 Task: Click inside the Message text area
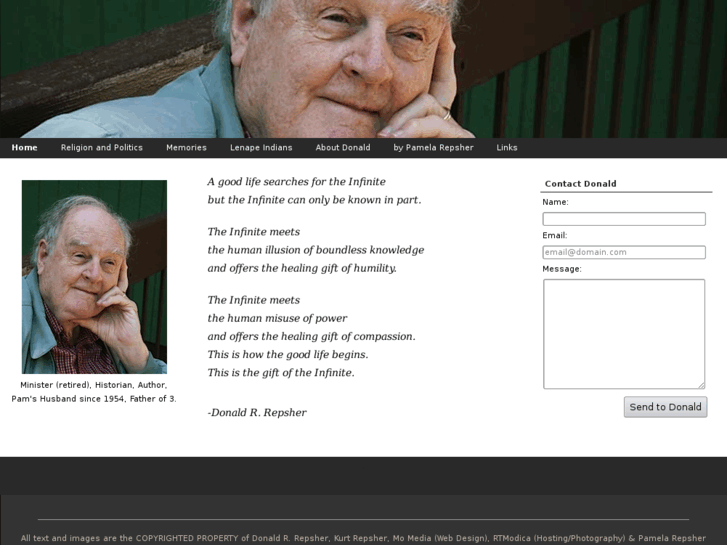coord(623,333)
